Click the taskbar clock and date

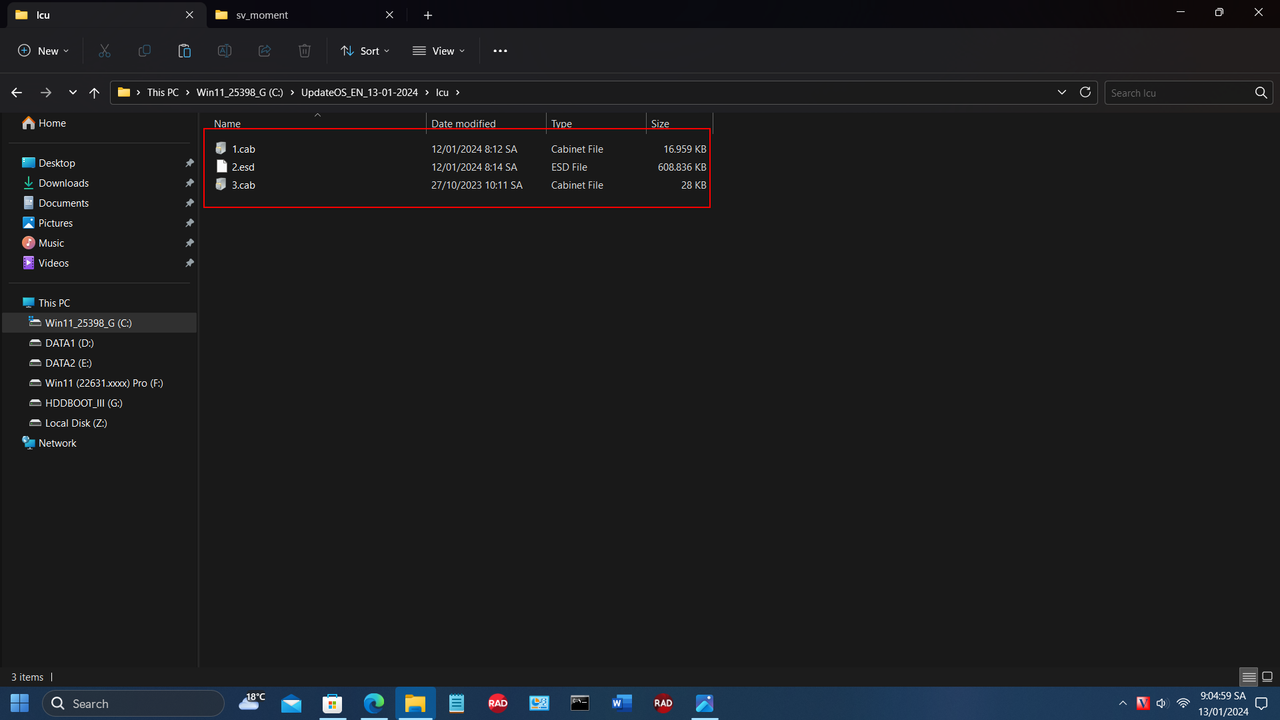click(1223, 703)
